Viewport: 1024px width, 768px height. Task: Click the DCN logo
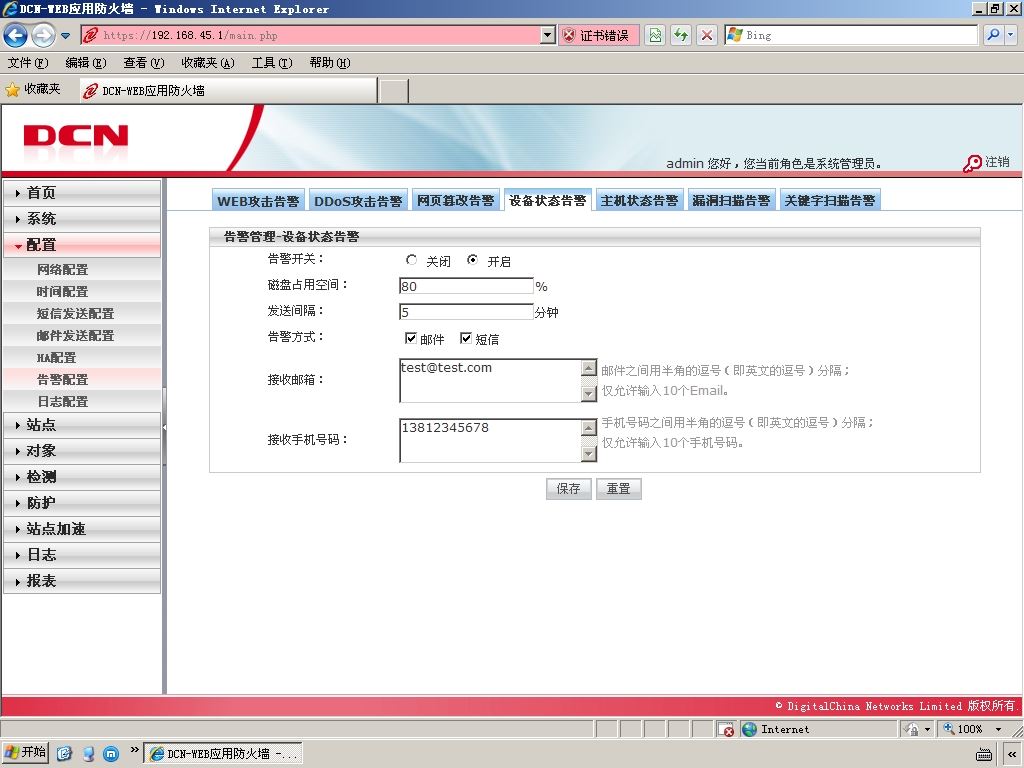coord(76,137)
